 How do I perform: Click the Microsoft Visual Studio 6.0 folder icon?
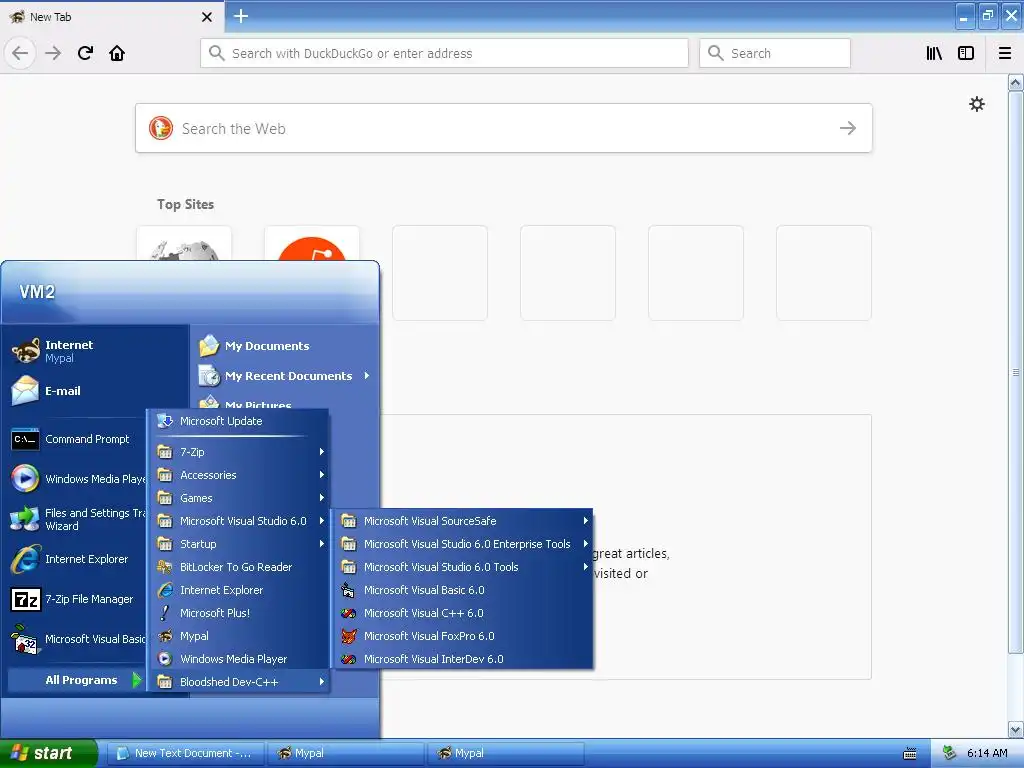(165, 520)
